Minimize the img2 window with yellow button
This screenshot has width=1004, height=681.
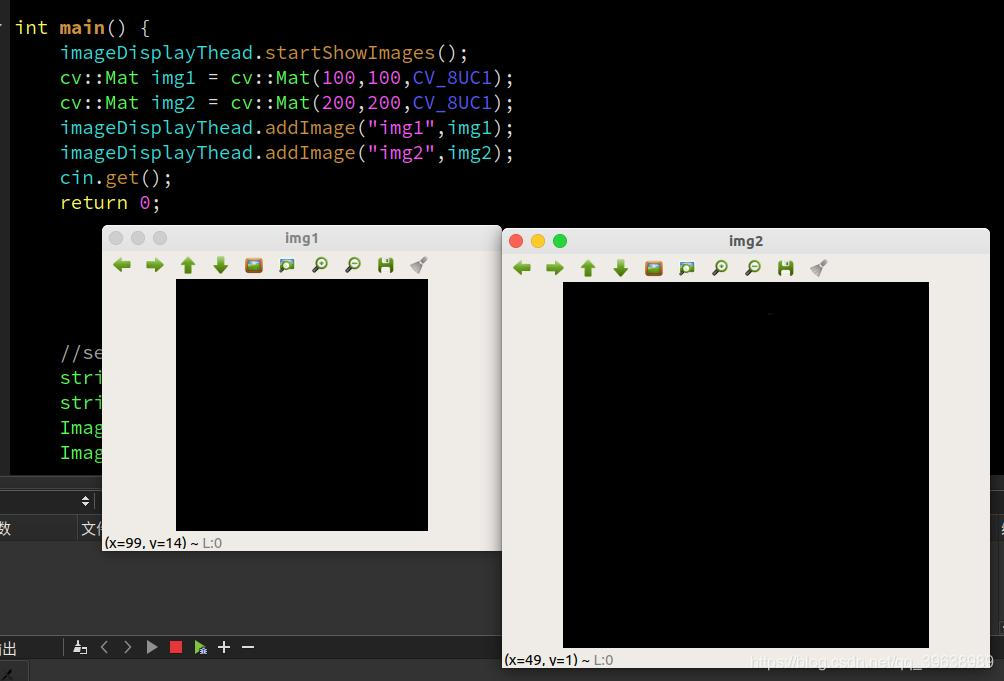538,241
